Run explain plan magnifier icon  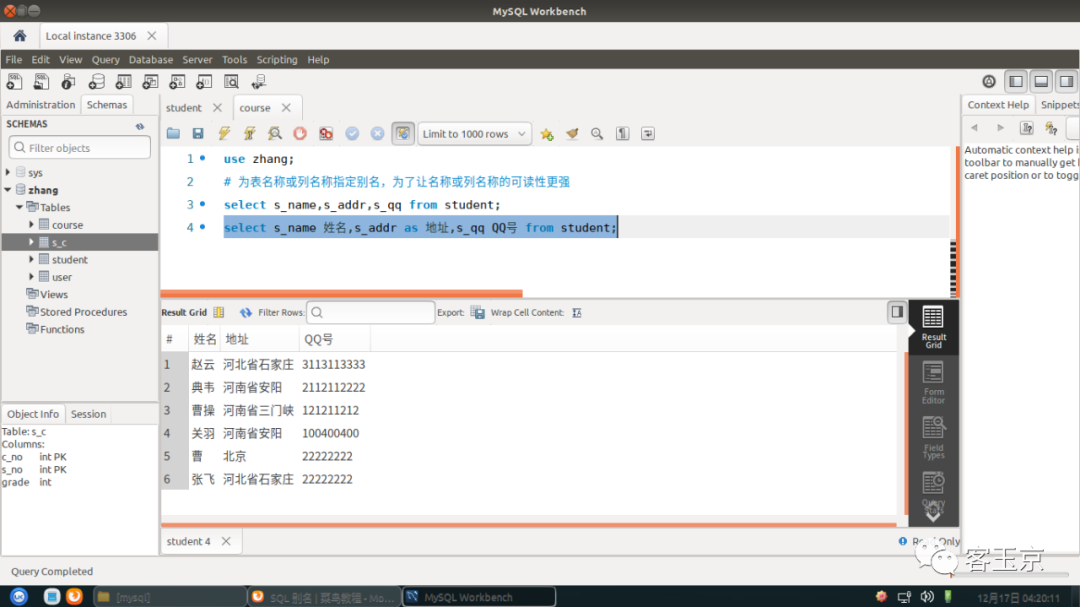[275, 134]
